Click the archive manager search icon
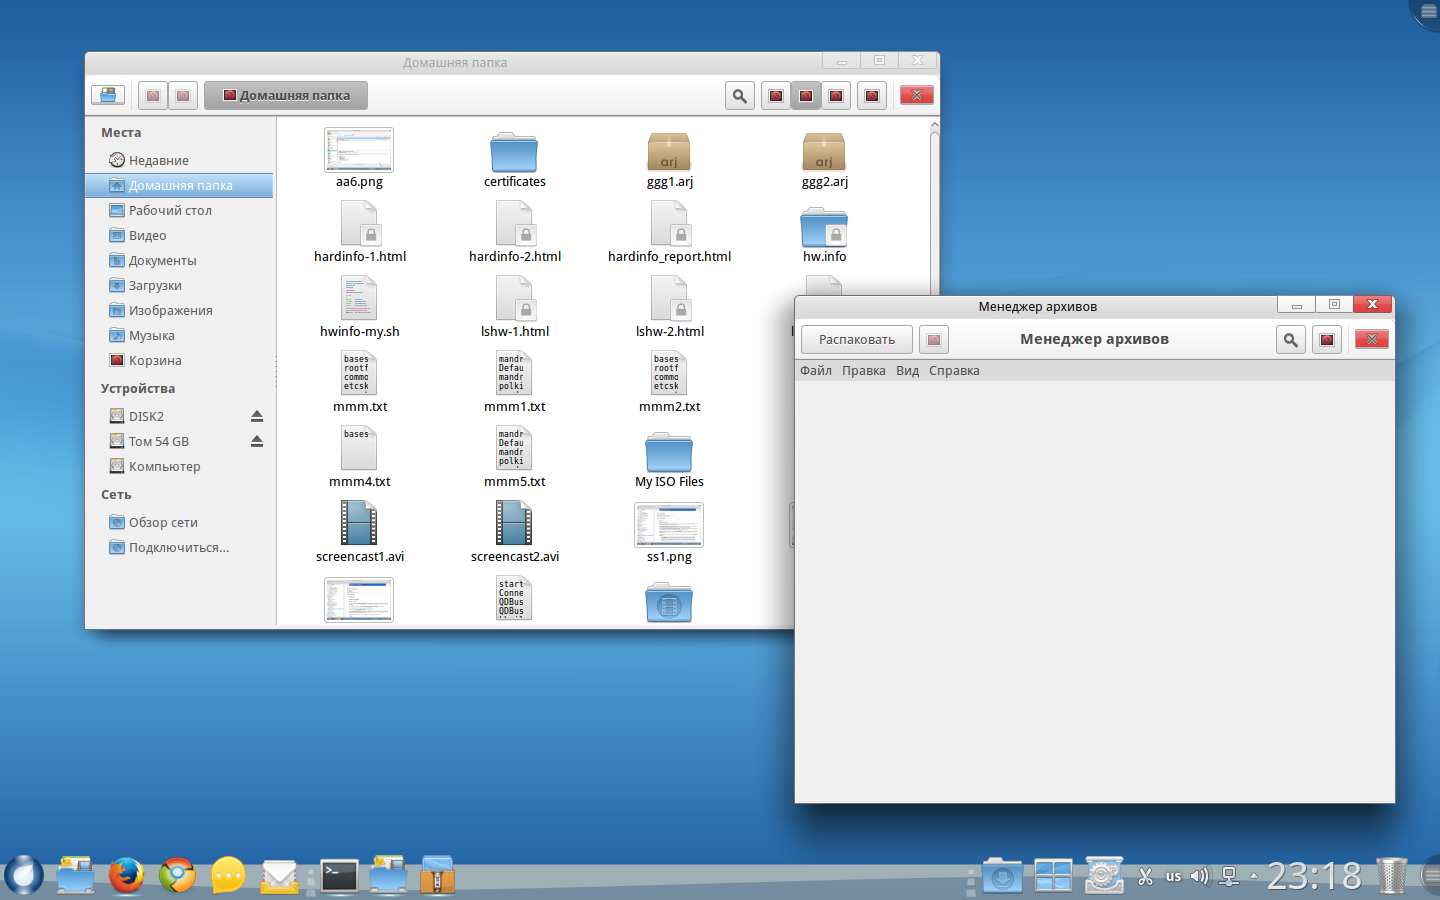Image resolution: width=1440 pixels, height=900 pixels. click(1291, 340)
